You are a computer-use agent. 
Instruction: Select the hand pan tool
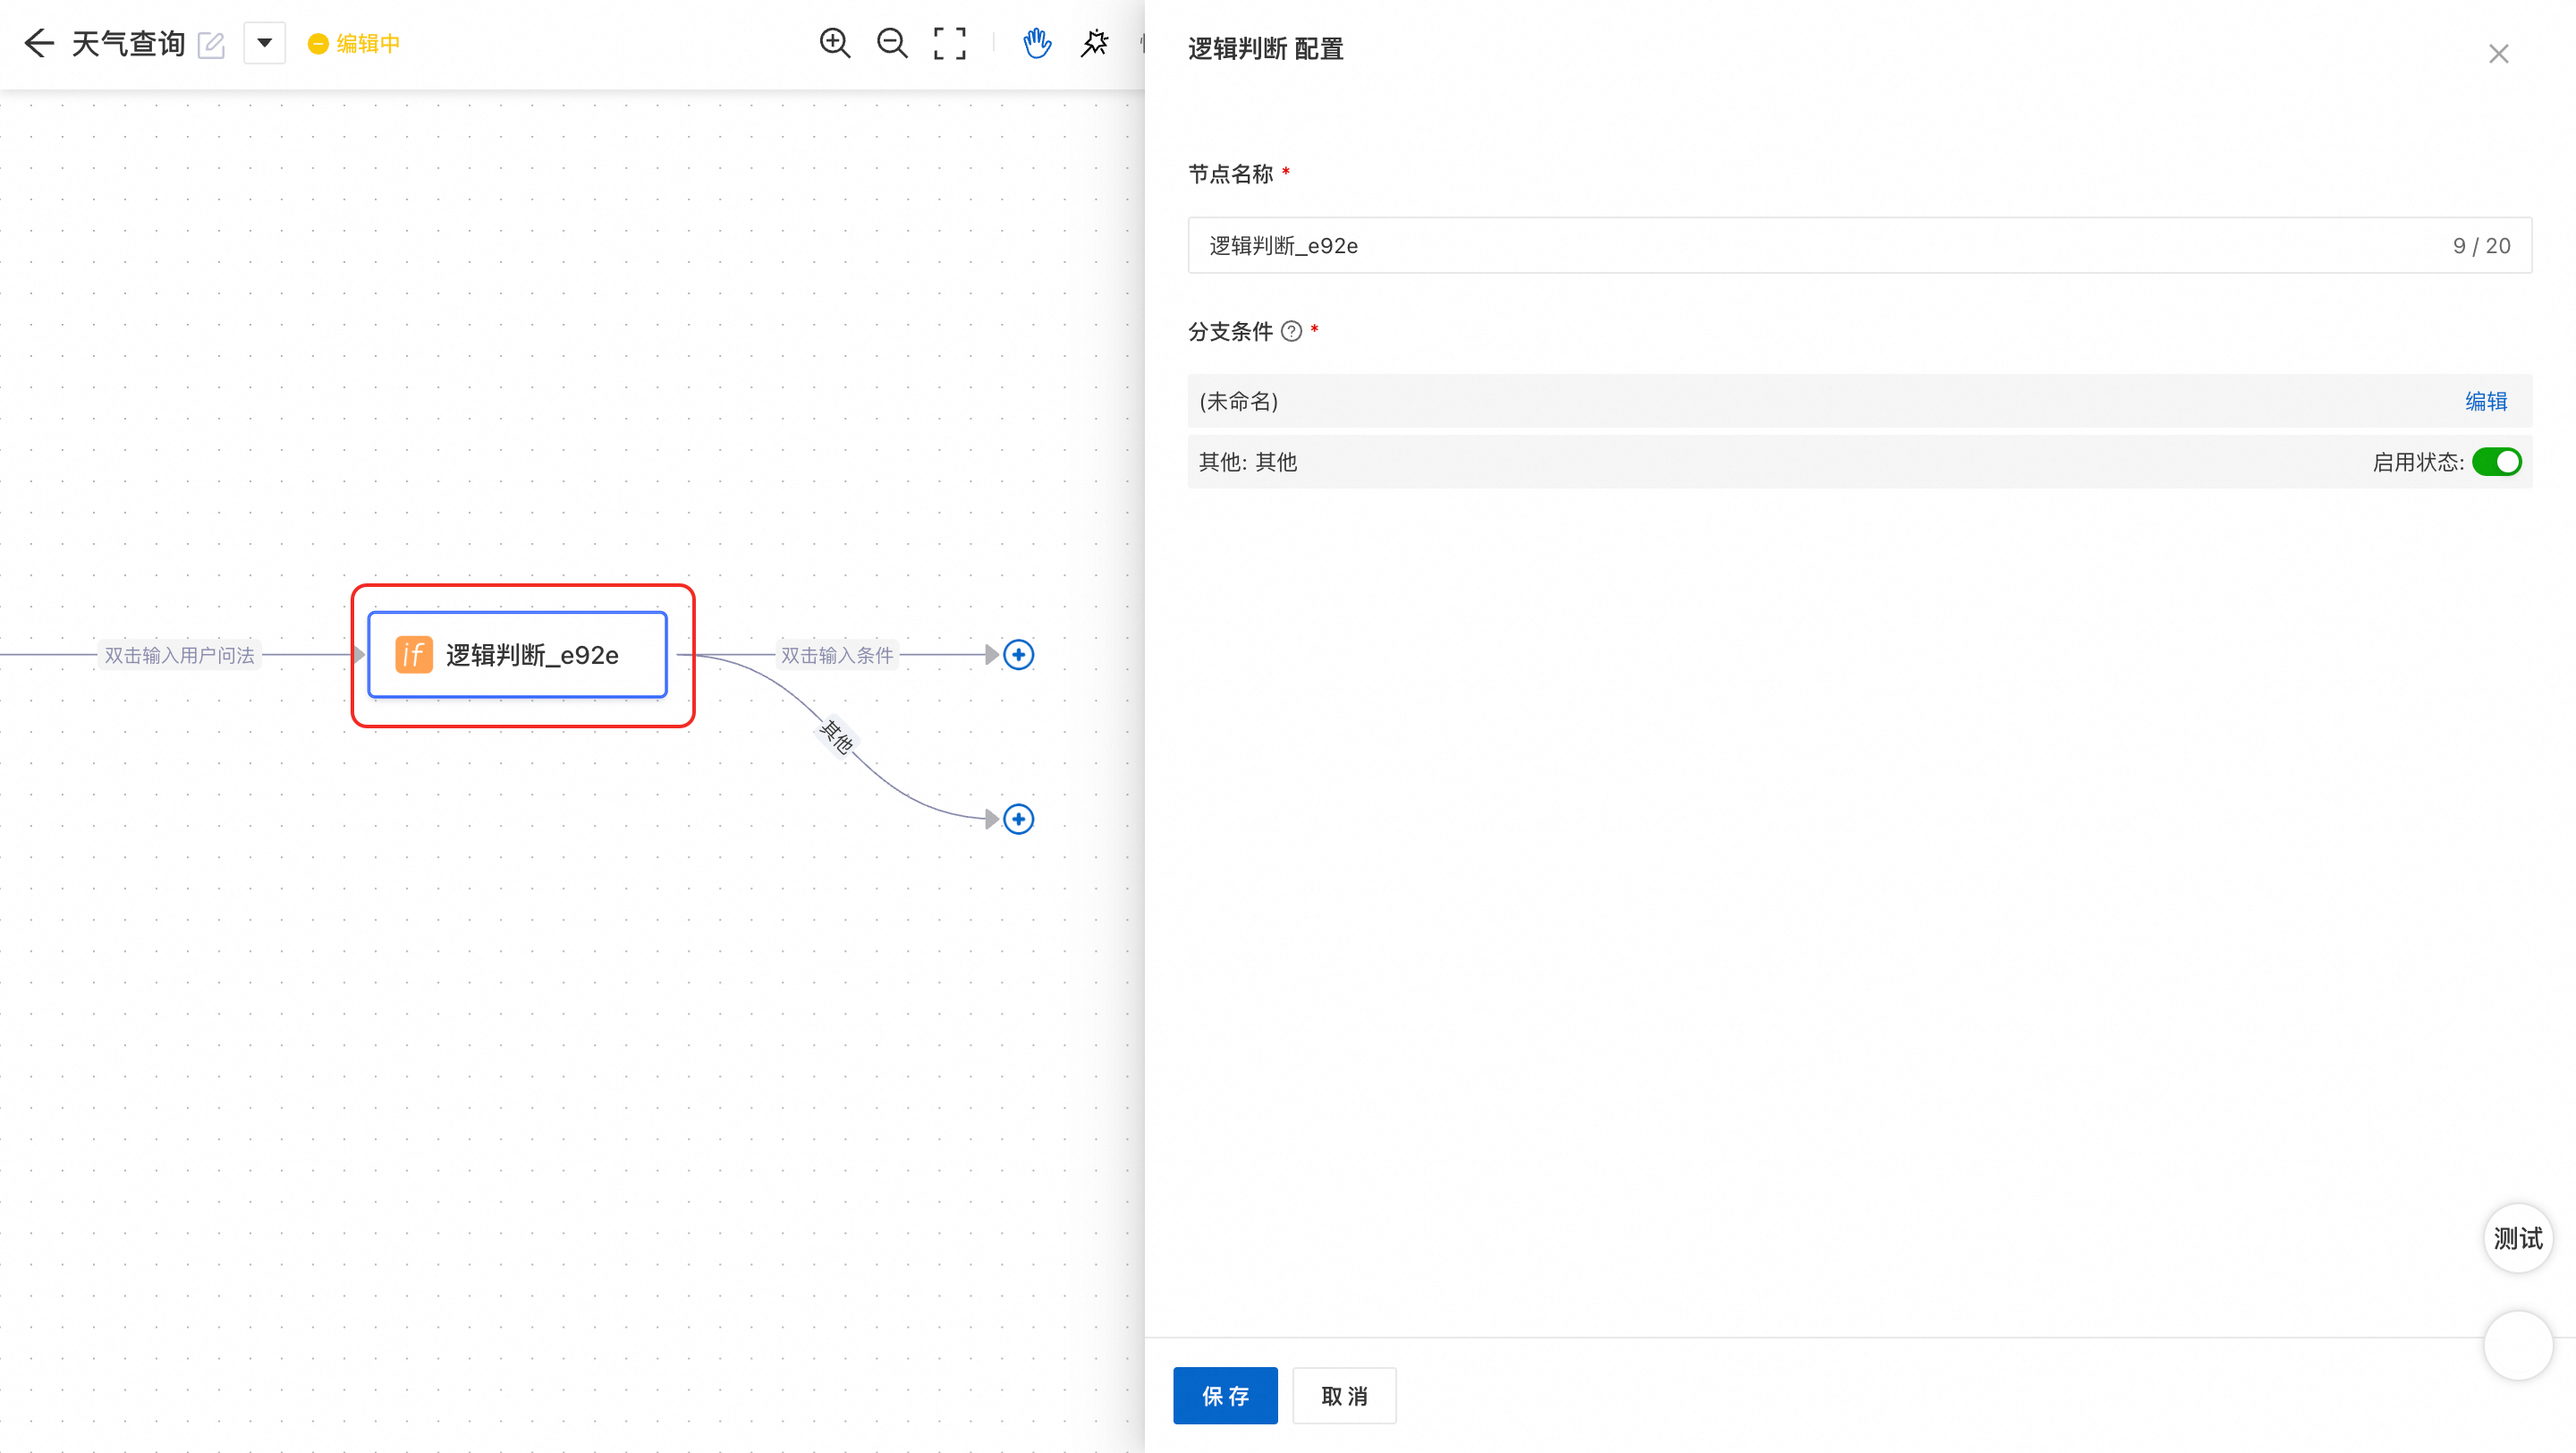click(1037, 43)
